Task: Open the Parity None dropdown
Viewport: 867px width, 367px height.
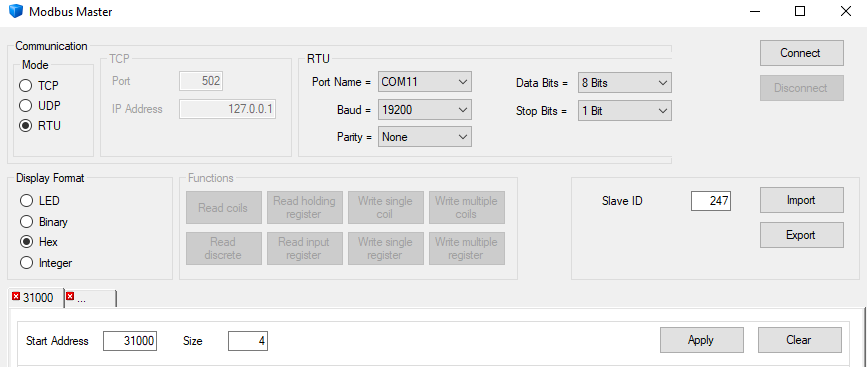Action: [x=425, y=137]
